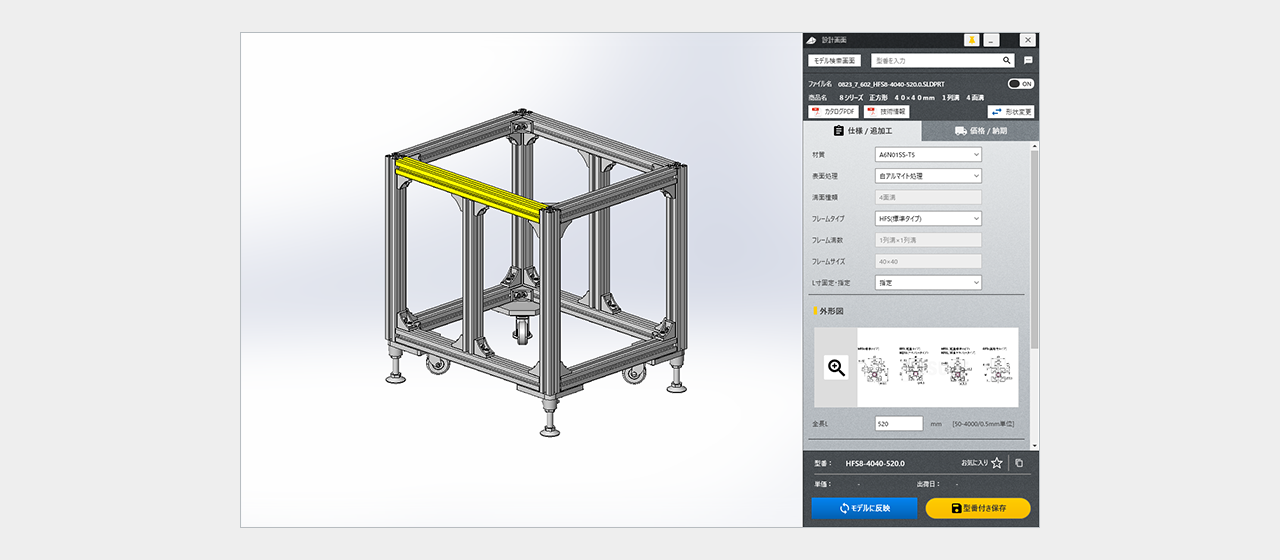
Task: Click the search magnifier icon
Action: tap(1007, 61)
